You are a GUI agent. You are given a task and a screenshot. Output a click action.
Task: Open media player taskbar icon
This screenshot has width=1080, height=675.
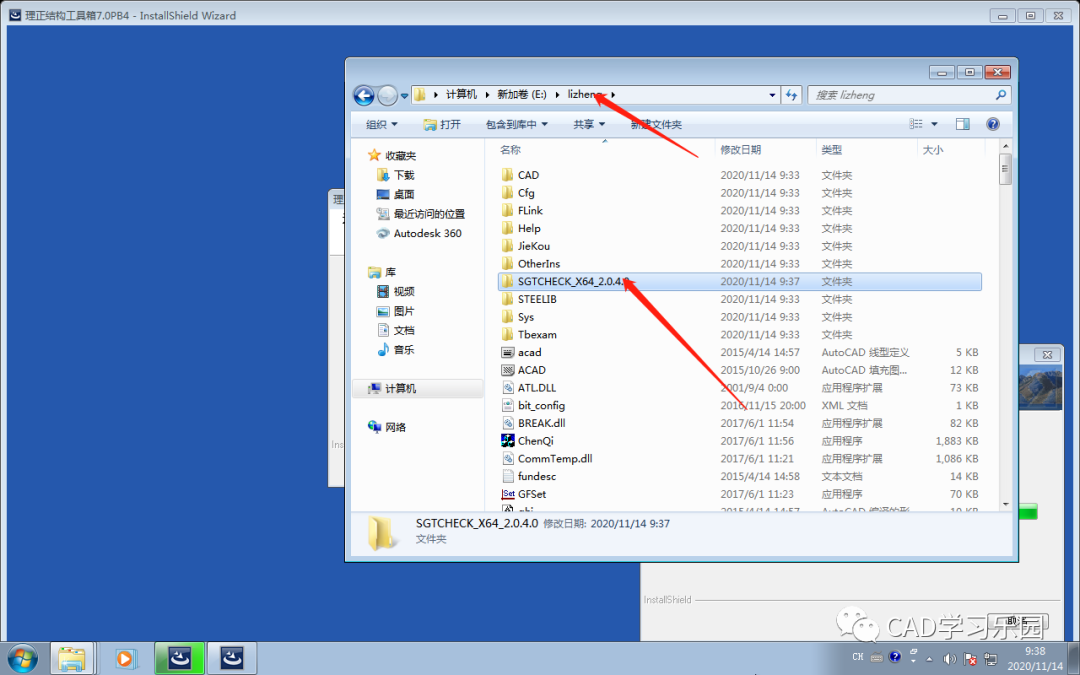(125, 658)
